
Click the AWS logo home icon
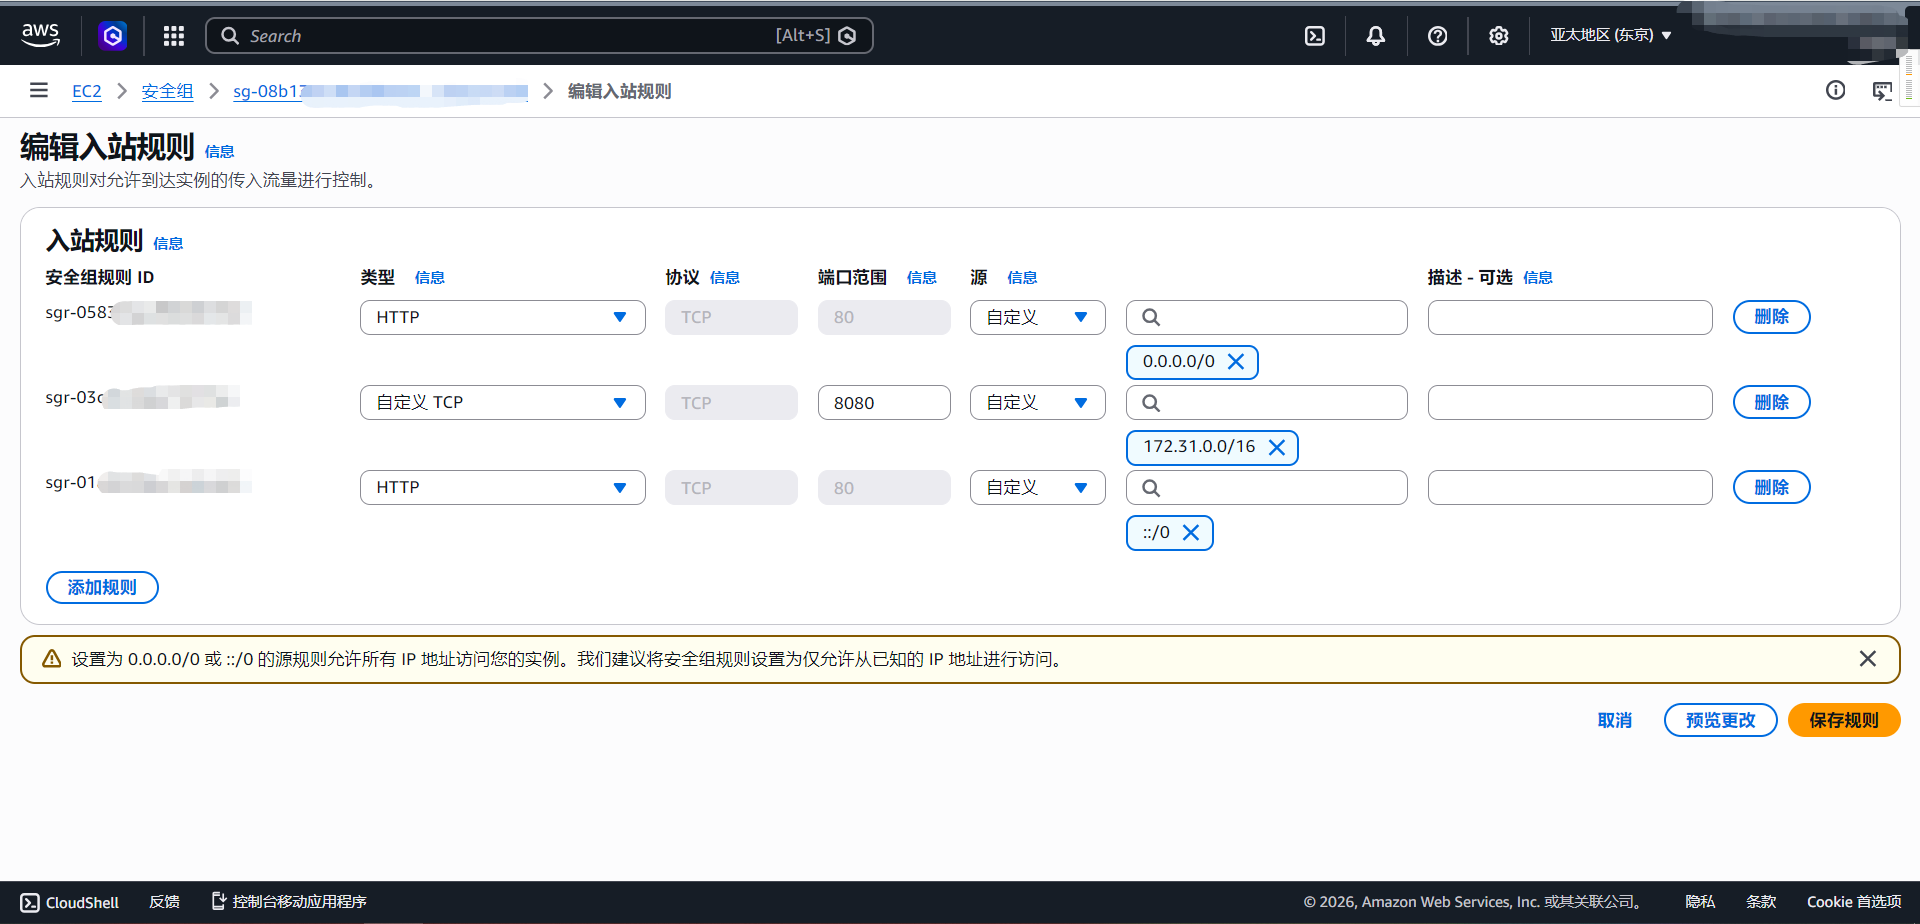41,35
